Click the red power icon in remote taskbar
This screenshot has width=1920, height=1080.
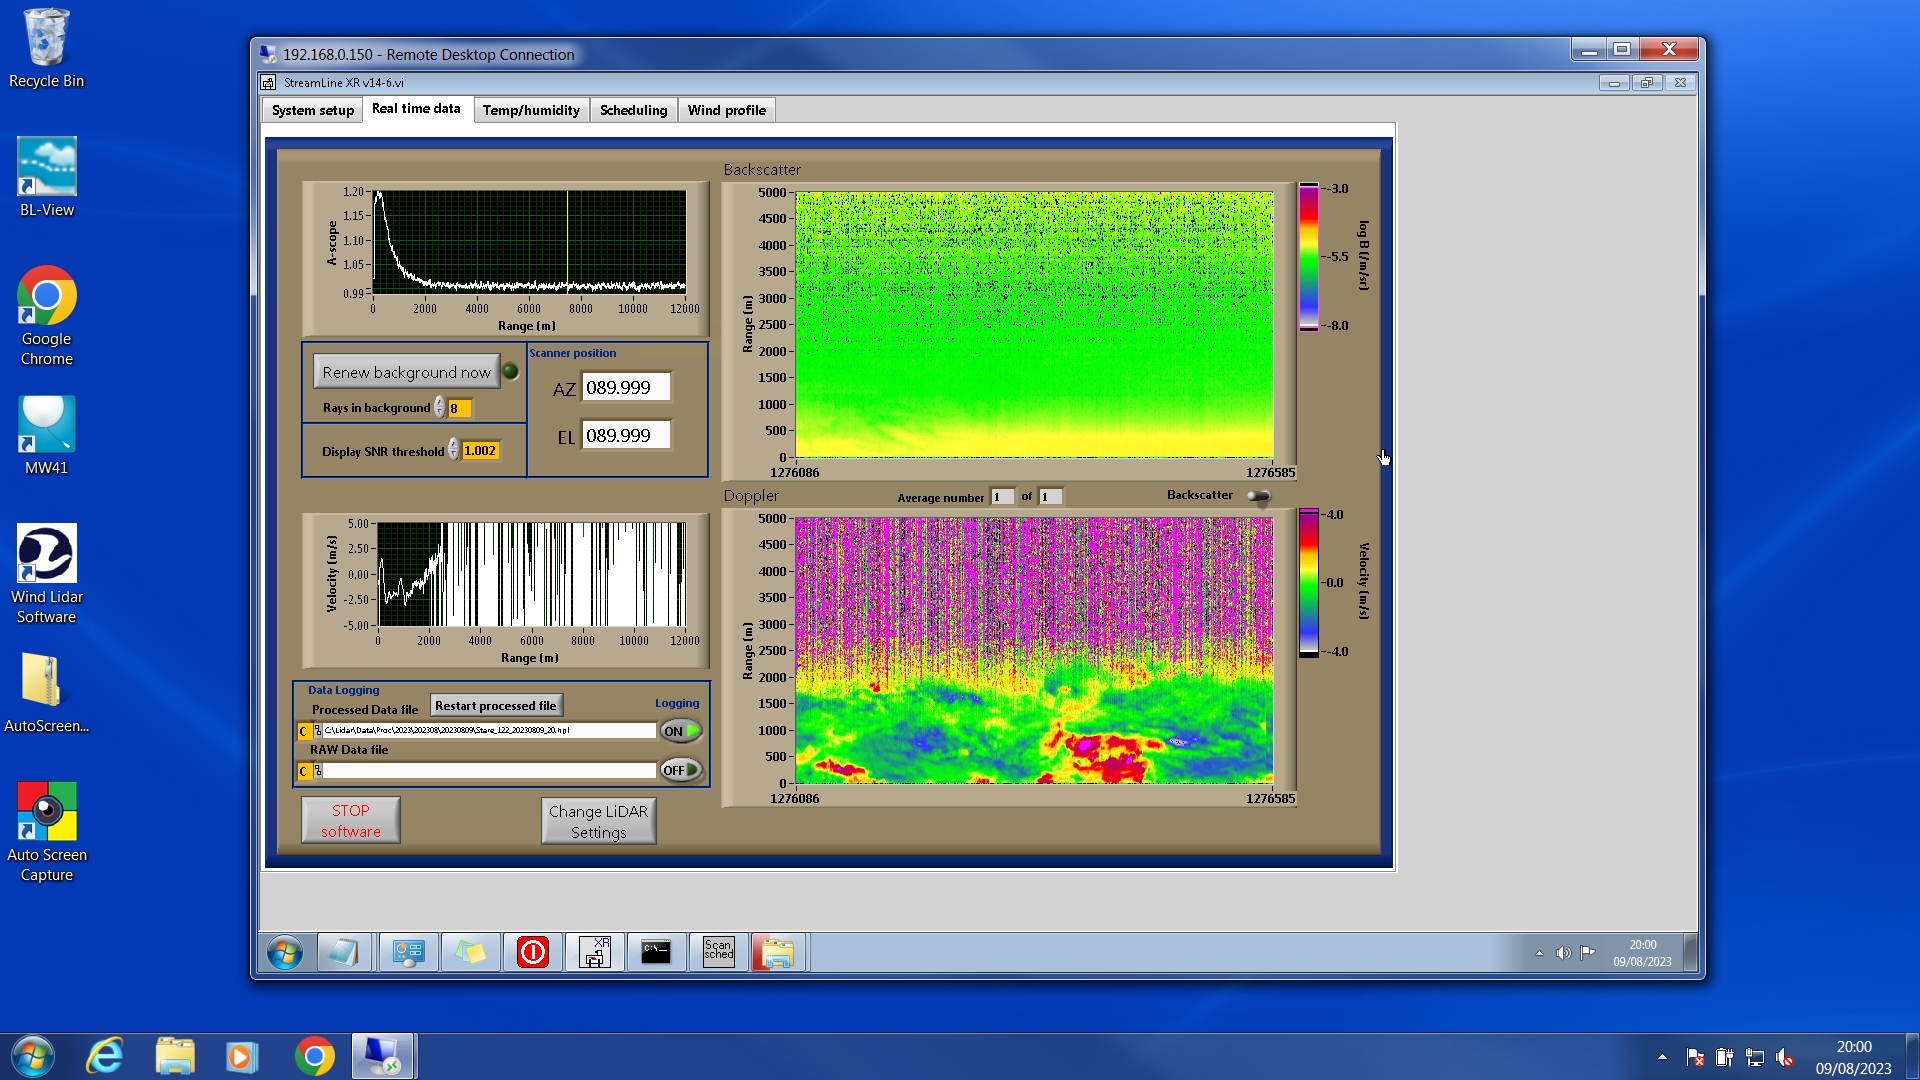tap(533, 951)
